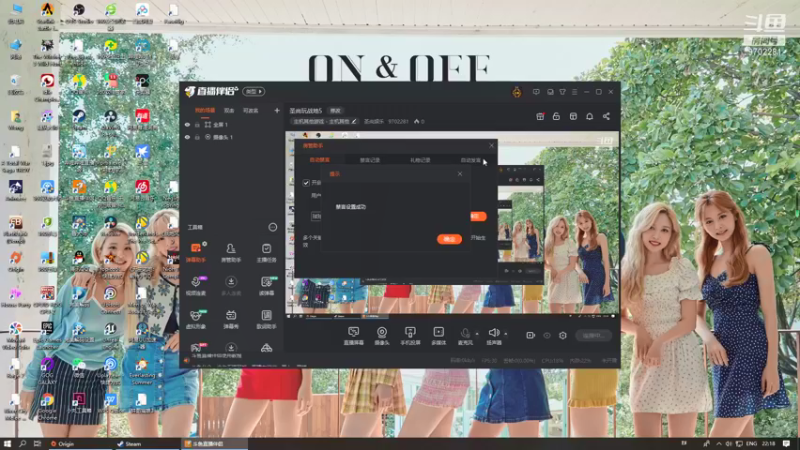Show hidden tray icons chevron
This screenshot has width=800, height=450.
coord(719,444)
